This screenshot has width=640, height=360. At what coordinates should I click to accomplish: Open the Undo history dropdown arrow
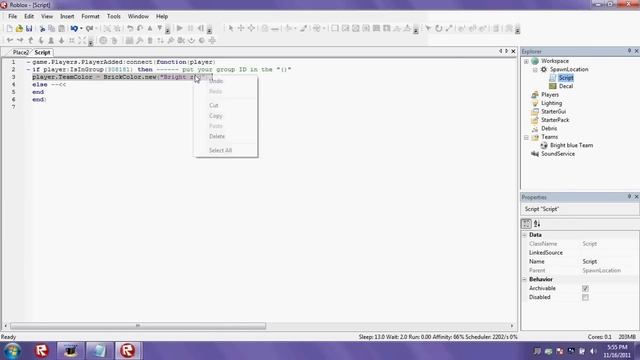81,29
